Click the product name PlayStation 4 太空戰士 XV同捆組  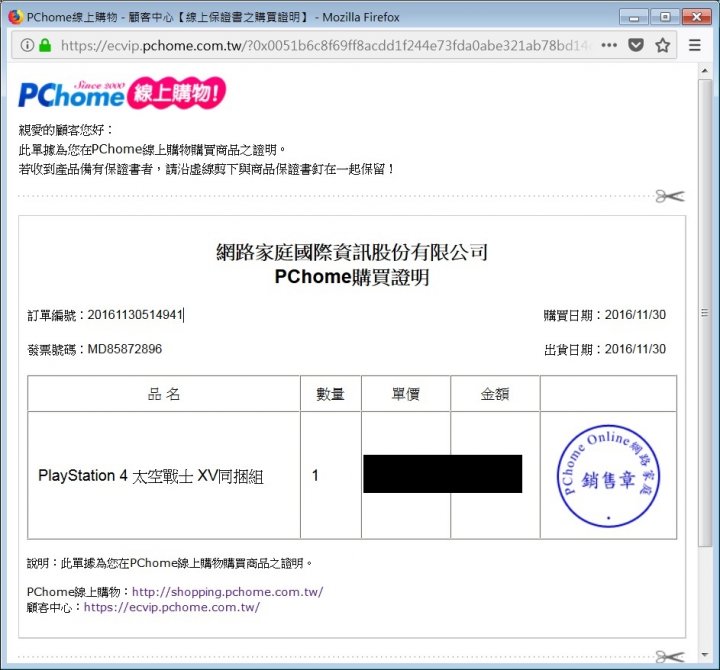click(151, 476)
